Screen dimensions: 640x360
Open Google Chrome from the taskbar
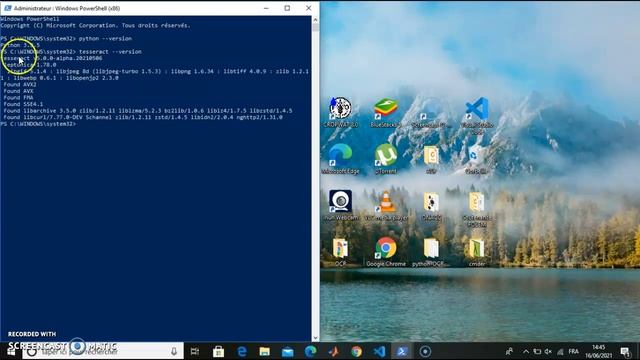coord(356,351)
